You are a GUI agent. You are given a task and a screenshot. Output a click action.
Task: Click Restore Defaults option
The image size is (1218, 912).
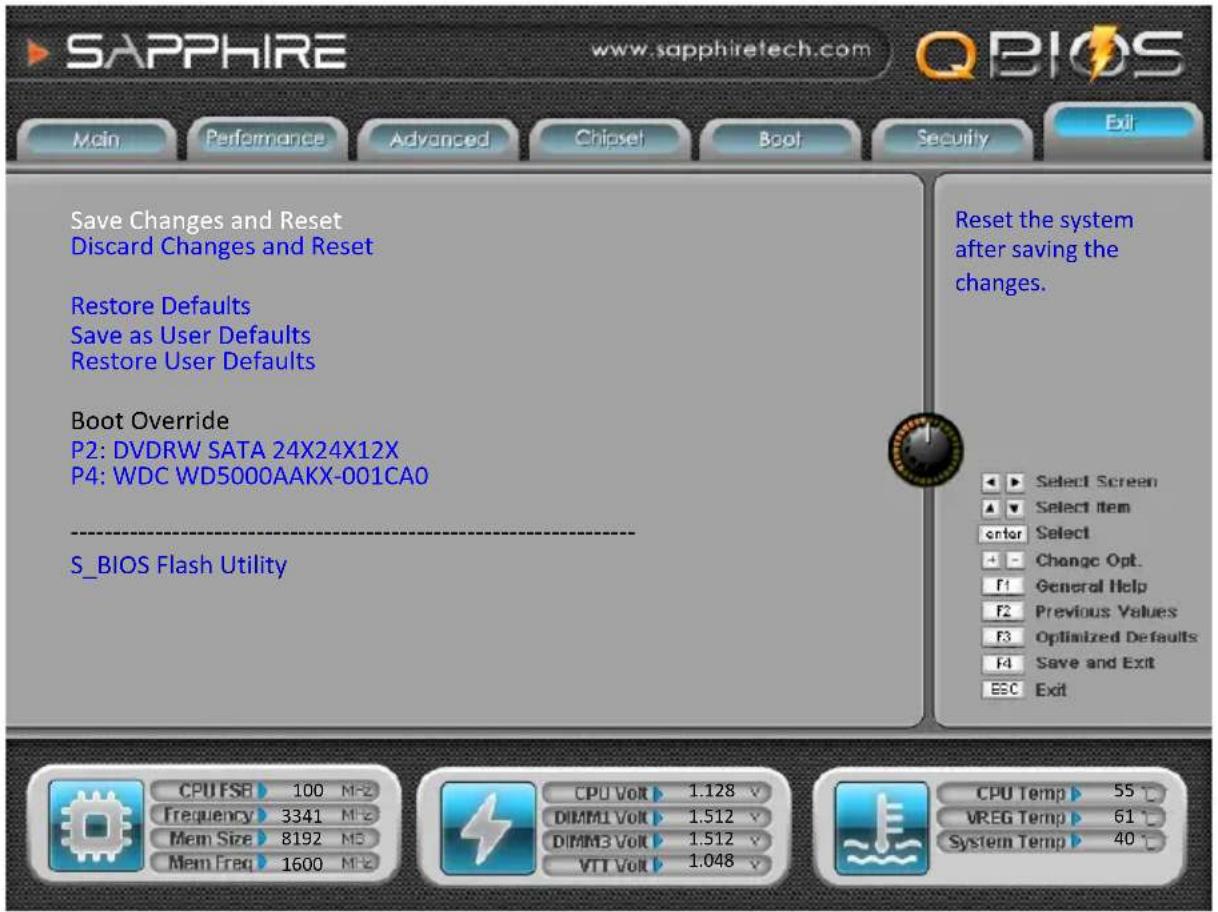coord(160,305)
